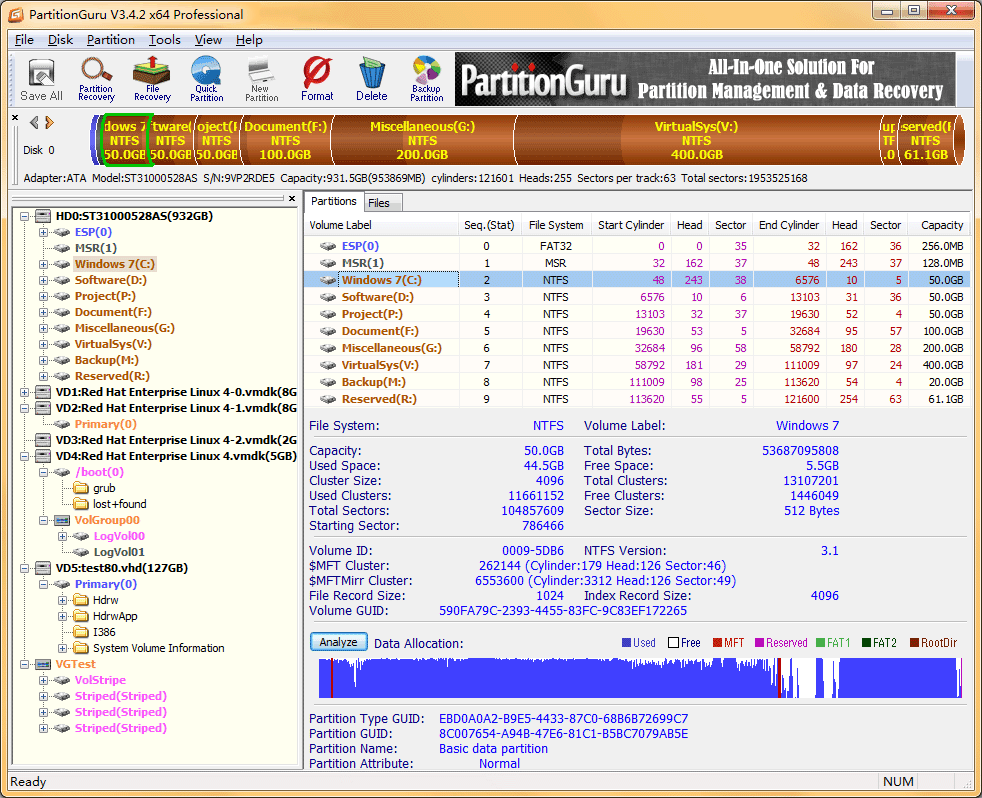Expand the Windows 7(C:) tree node
This screenshot has width=982, height=798.
coord(43,264)
